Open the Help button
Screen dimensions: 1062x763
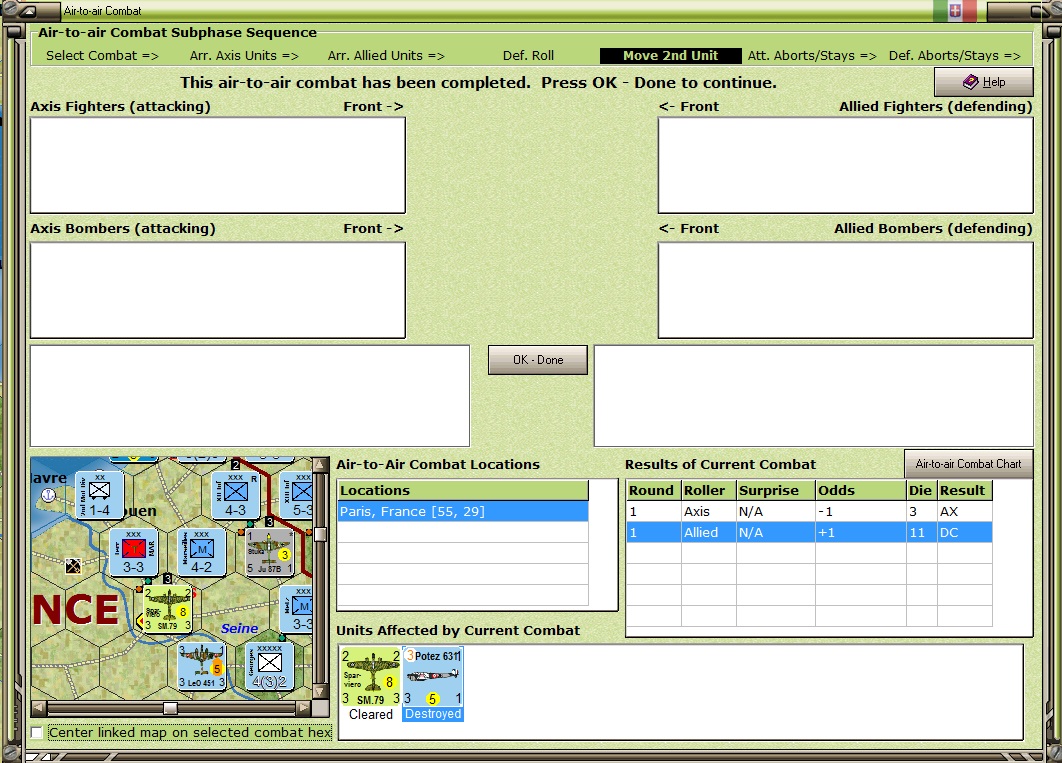[983, 82]
